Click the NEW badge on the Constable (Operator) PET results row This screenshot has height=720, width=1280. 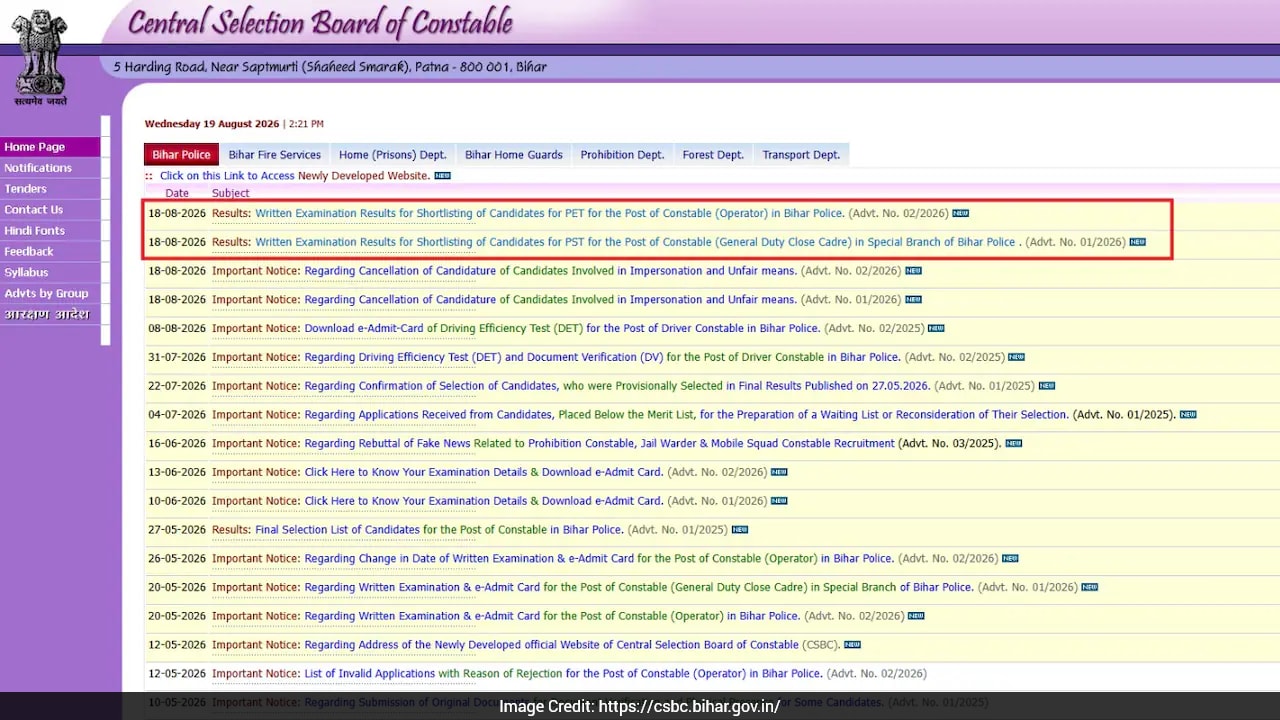click(960, 213)
